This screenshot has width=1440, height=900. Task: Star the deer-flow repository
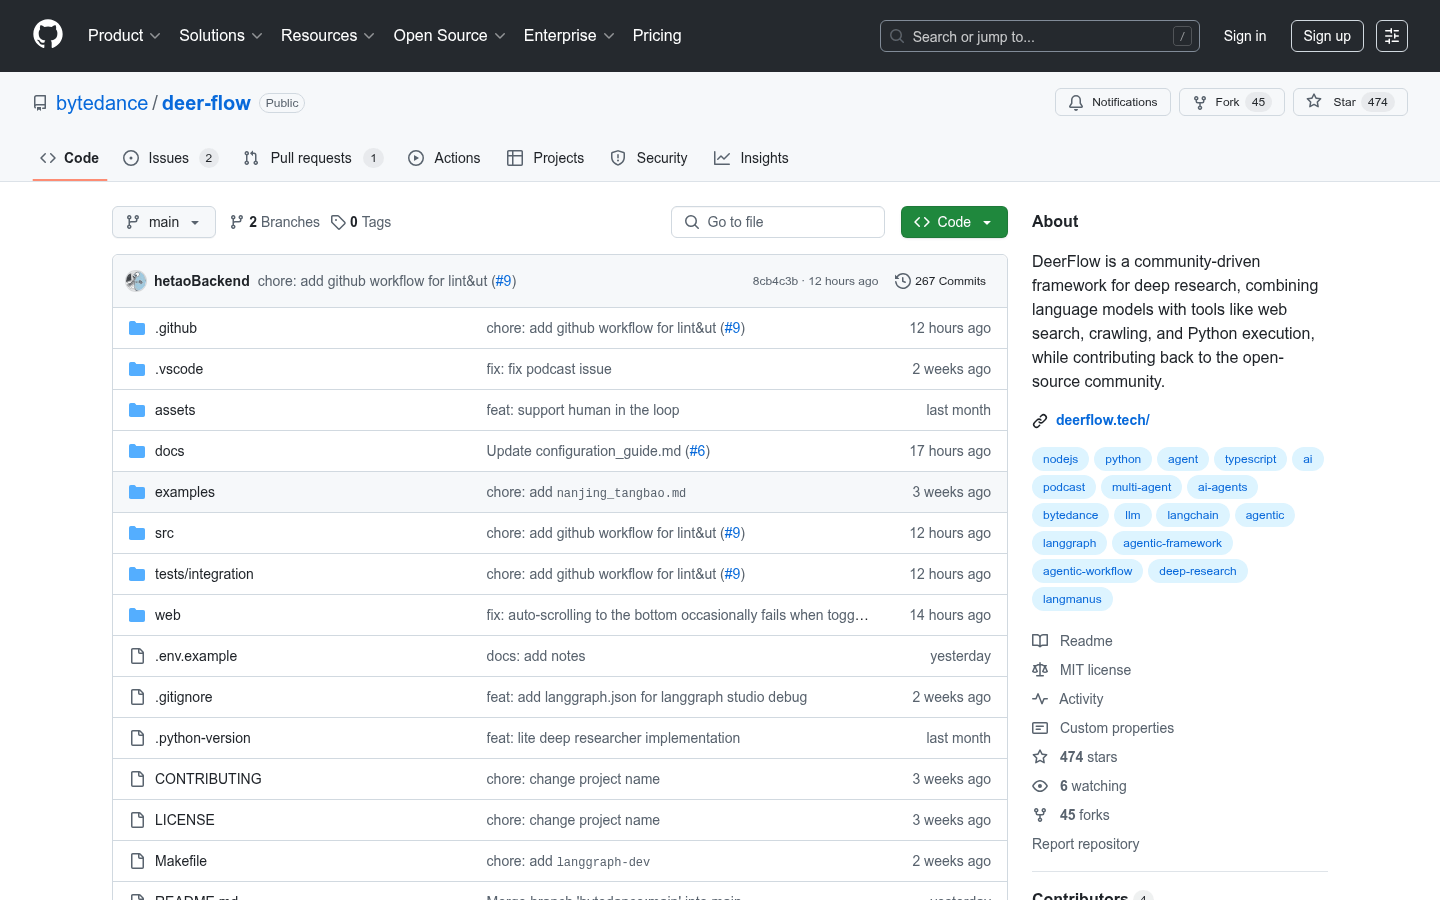tap(1349, 102)
